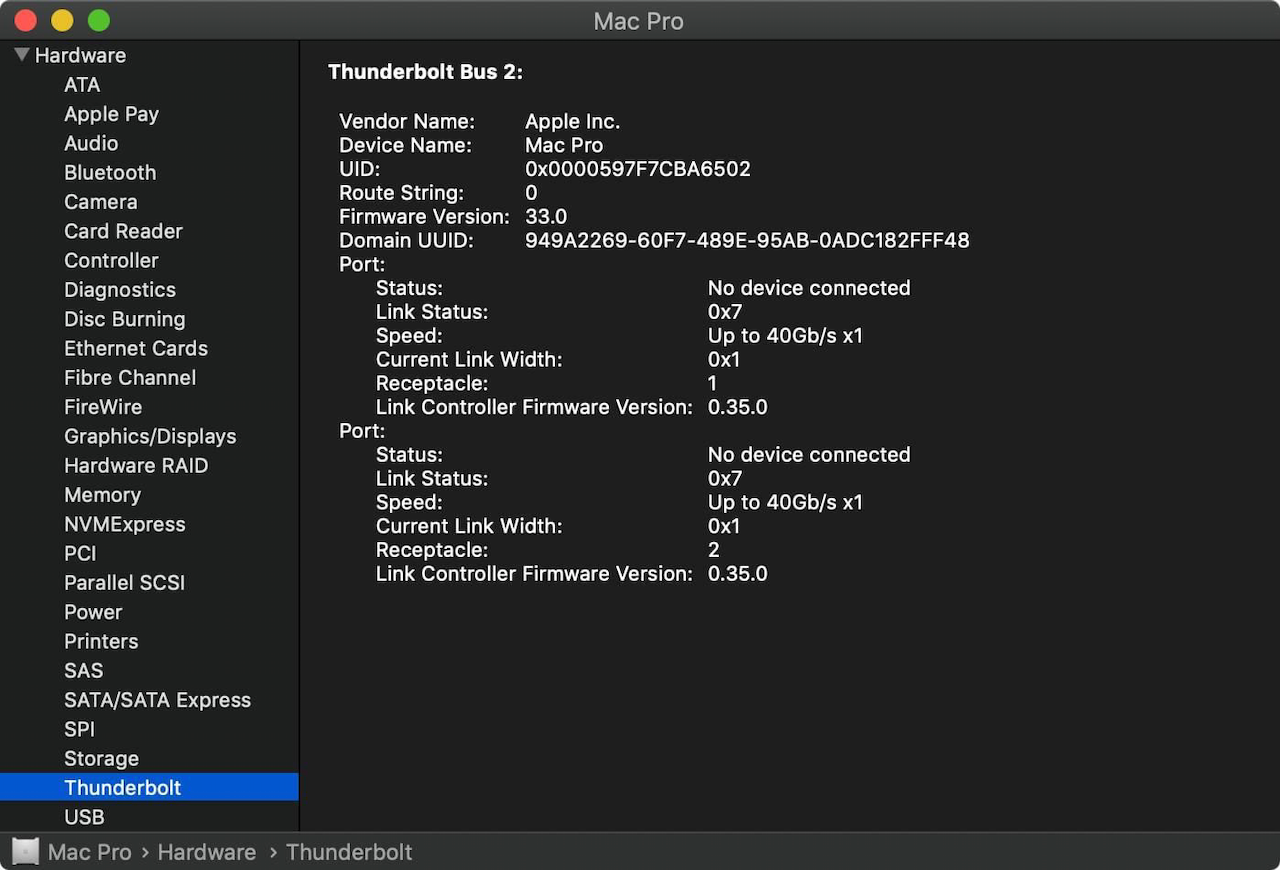Select USB in the sidebar

click(x=84, y=817)
